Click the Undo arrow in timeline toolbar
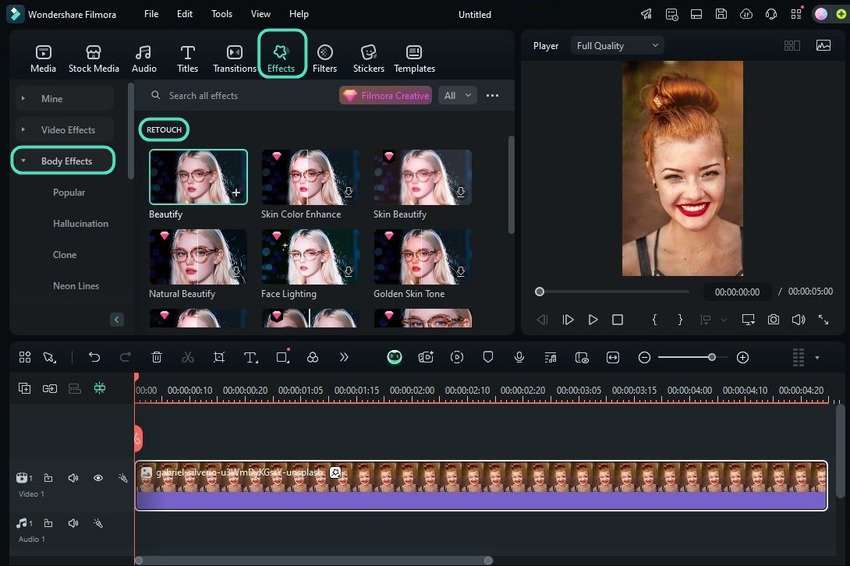This screenshot has height=566, width=850. click(94, 357)
